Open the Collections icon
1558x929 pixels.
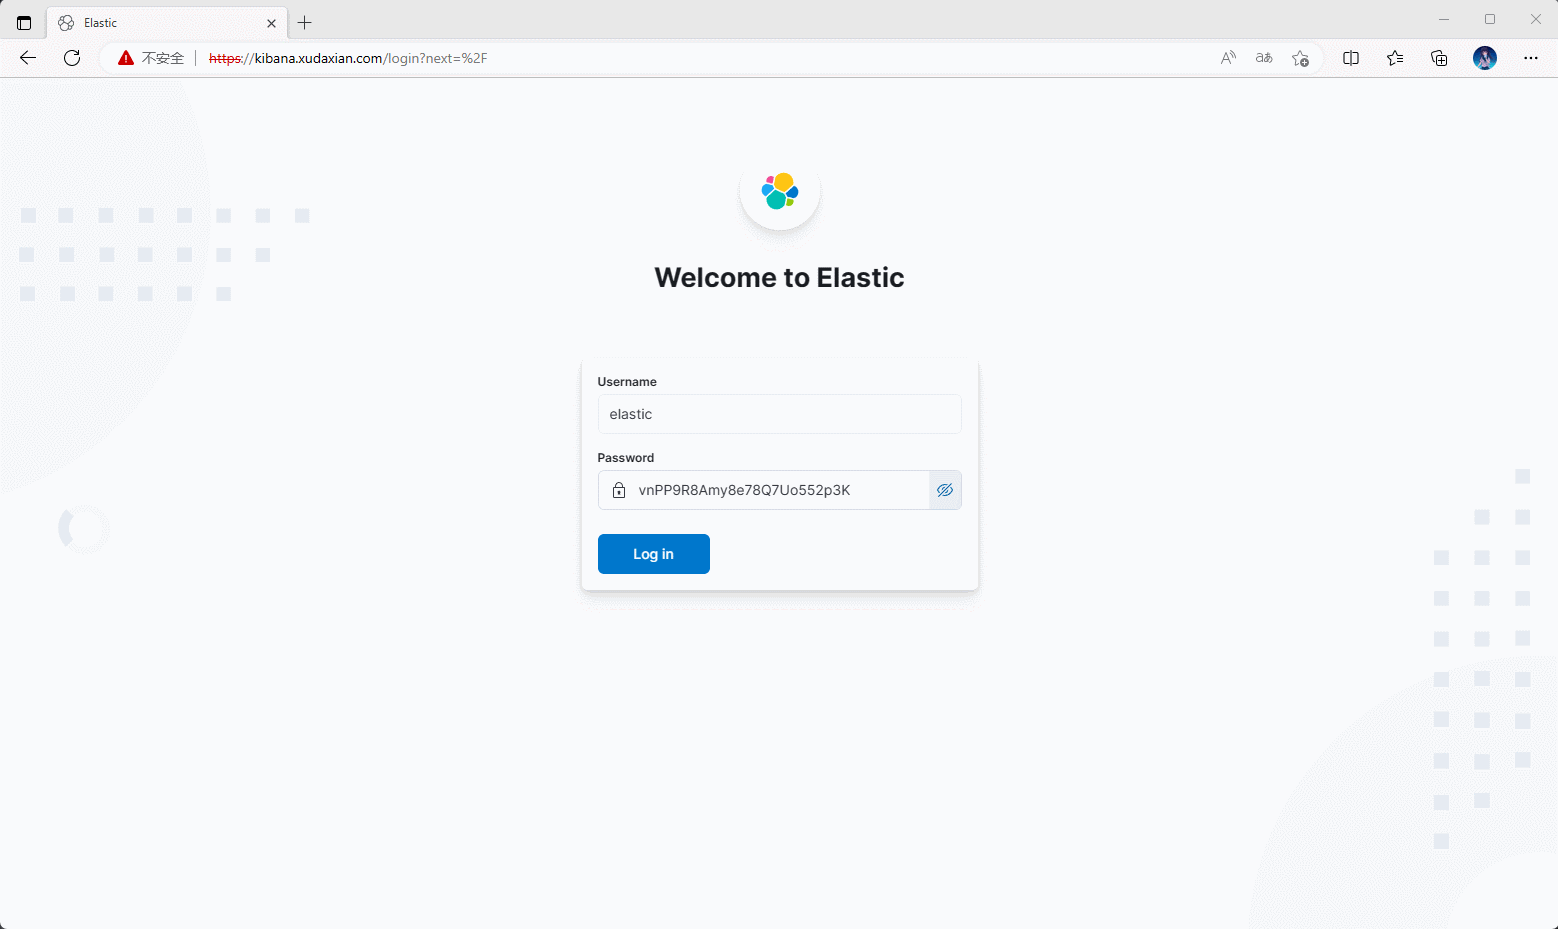click(x=1439, y=58)
